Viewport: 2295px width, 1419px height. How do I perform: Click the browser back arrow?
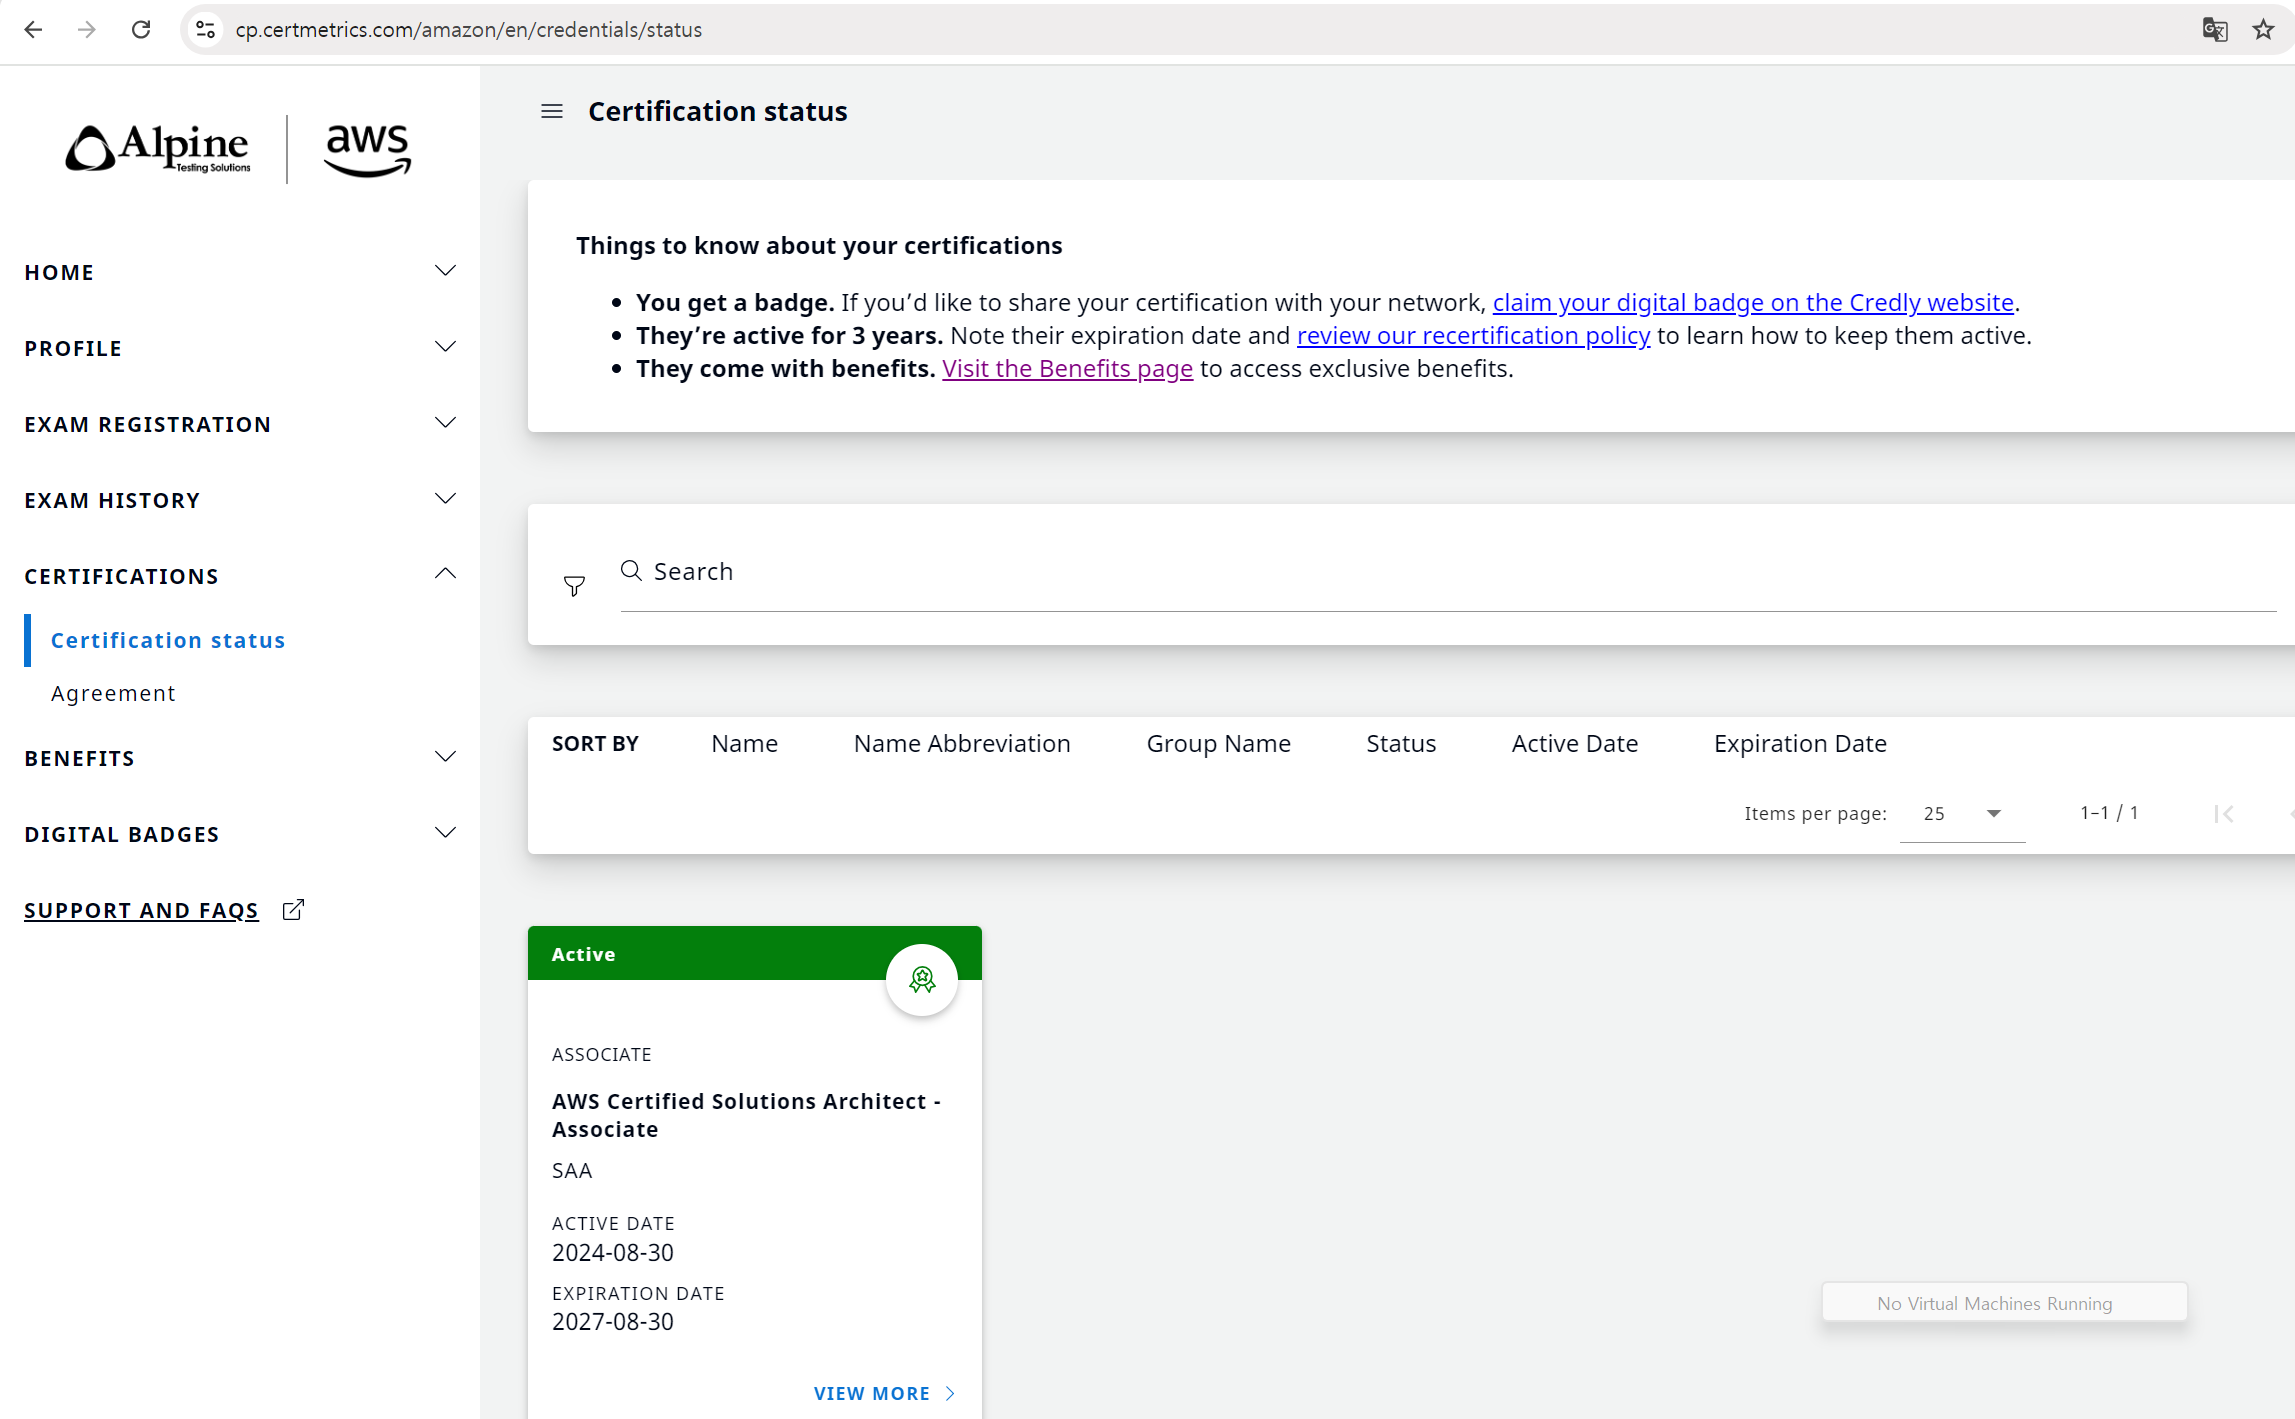pos(33,30)
